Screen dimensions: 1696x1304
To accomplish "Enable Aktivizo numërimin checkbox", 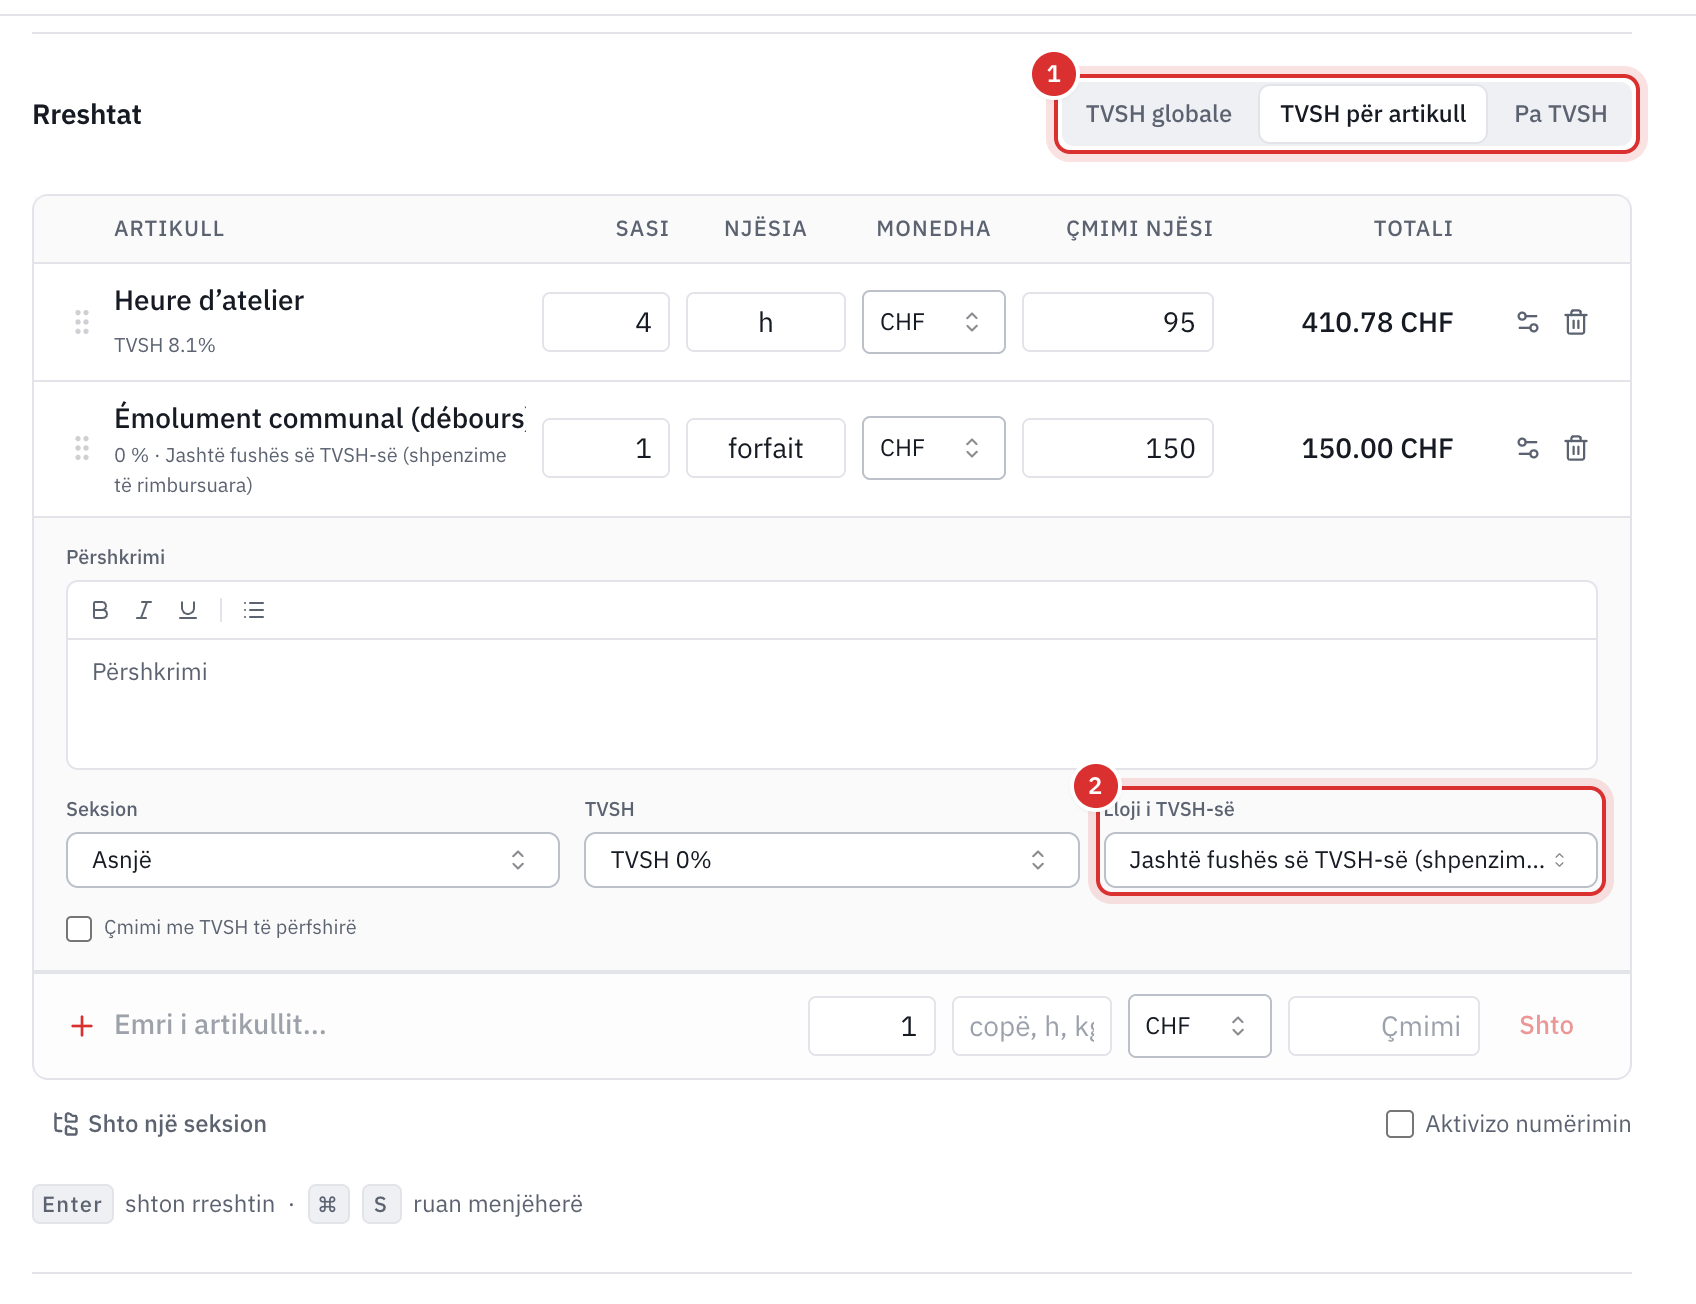I will tap(1400, 1124).
